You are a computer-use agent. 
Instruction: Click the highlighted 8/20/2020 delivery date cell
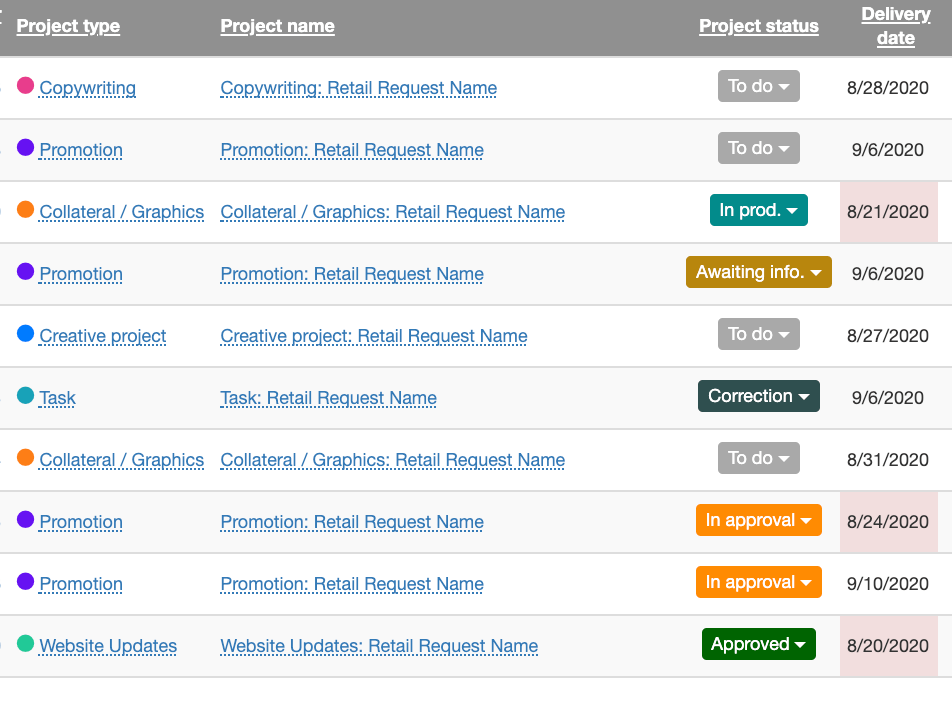(x=889, y=646)
